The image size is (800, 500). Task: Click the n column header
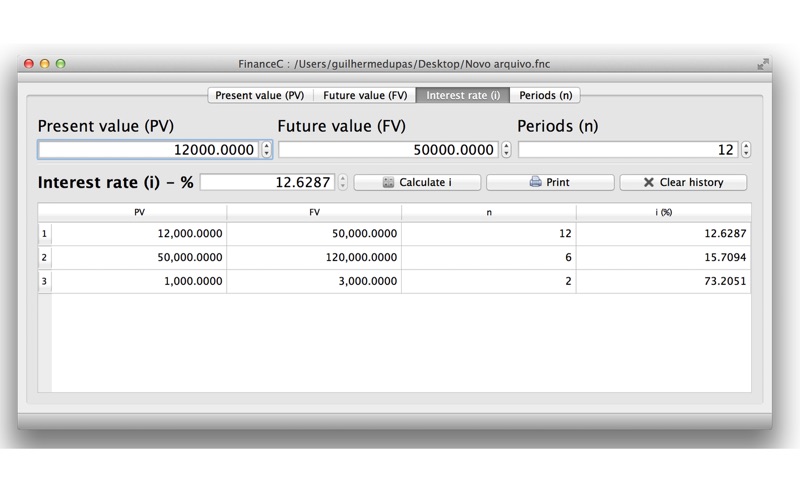coord(489,212)
